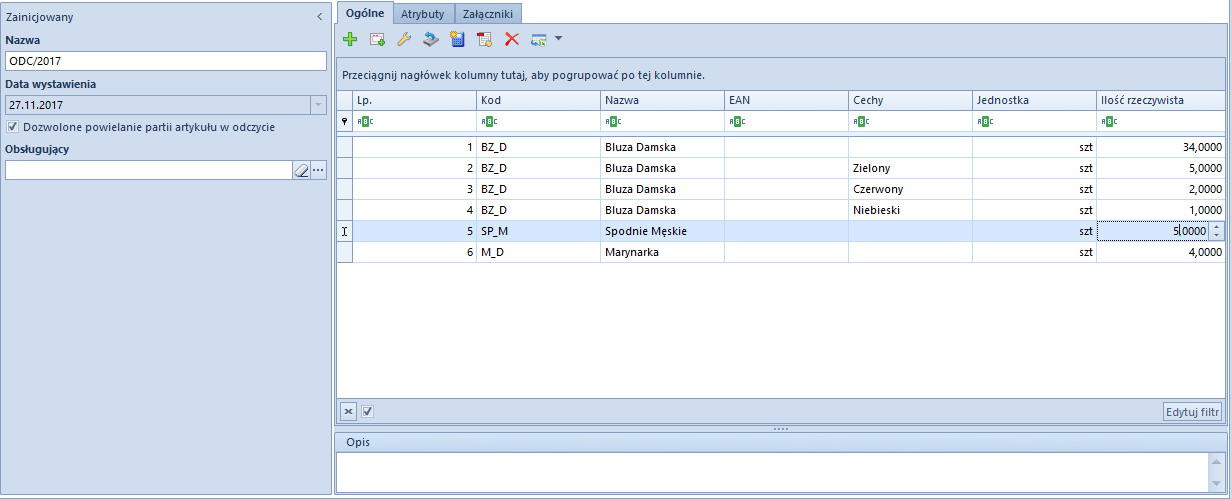Click the Zielony attribute cell
Screen dimensions: 1231x499
pos(910,168)
